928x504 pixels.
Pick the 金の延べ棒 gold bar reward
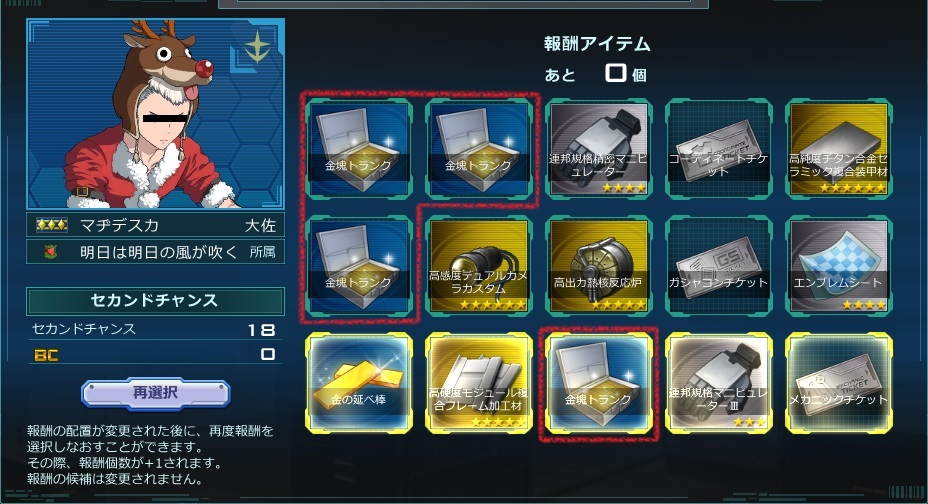click(x=359, y=383)
